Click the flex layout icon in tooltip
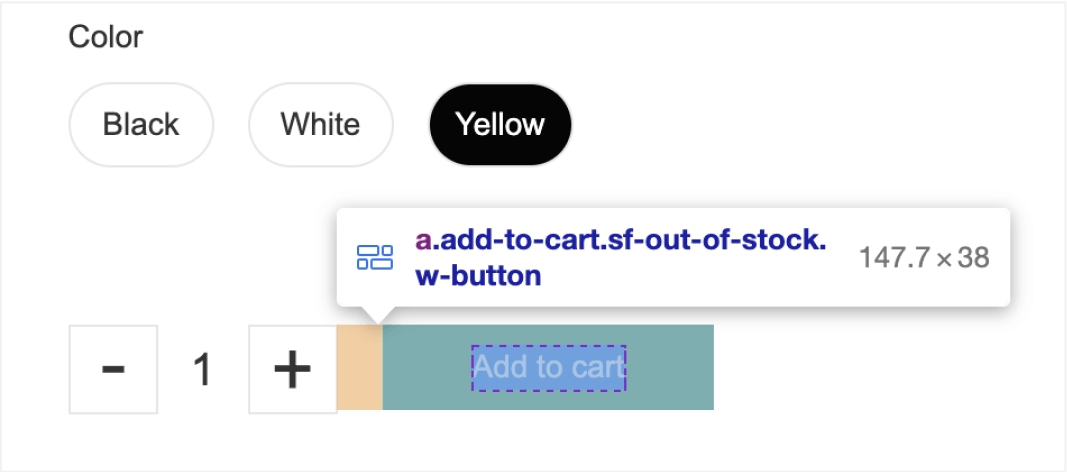This screenshot has width=1067, height=472. (375, 257)
